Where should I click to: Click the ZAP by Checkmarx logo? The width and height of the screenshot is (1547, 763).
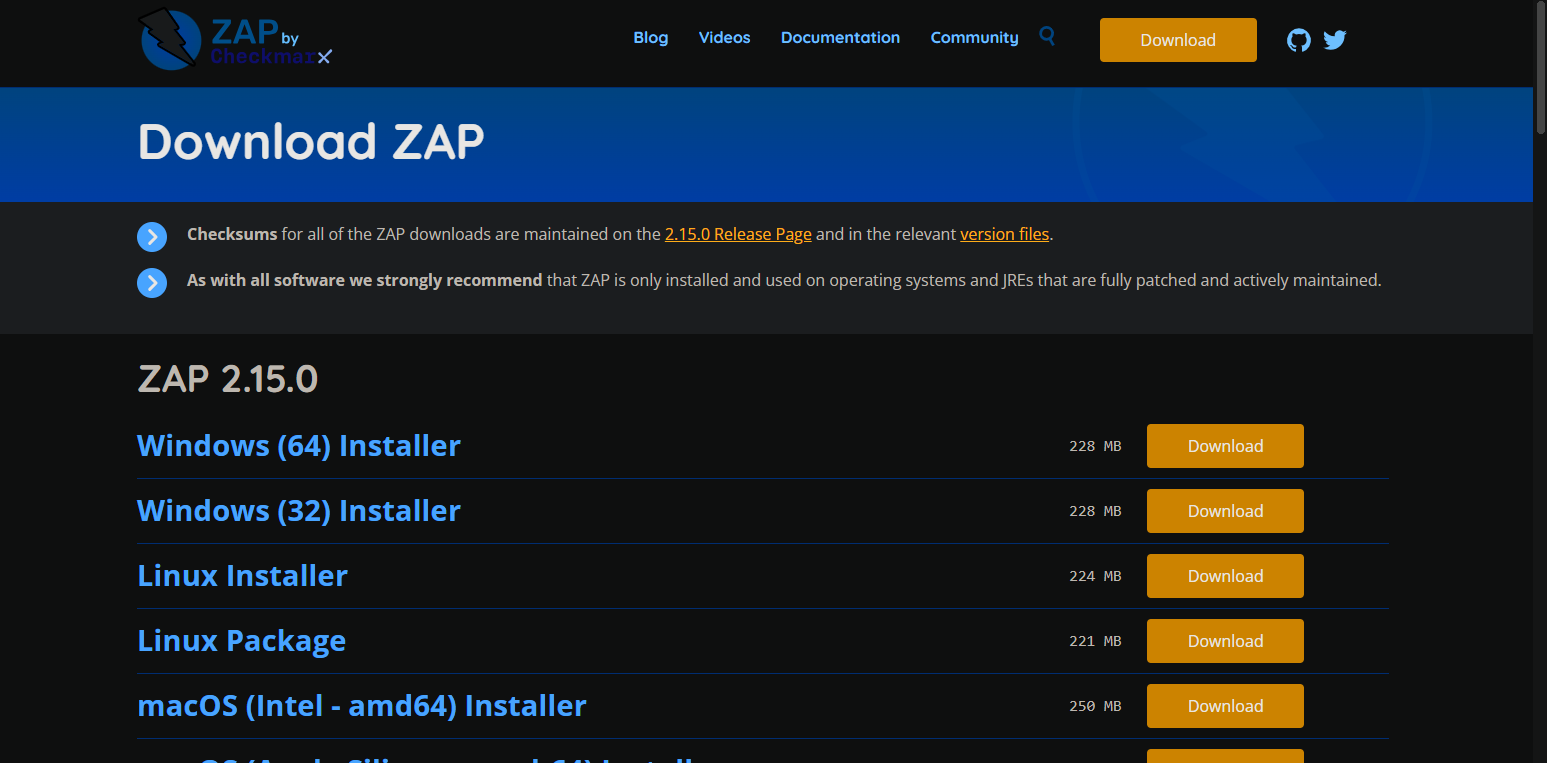click(235, 39)
